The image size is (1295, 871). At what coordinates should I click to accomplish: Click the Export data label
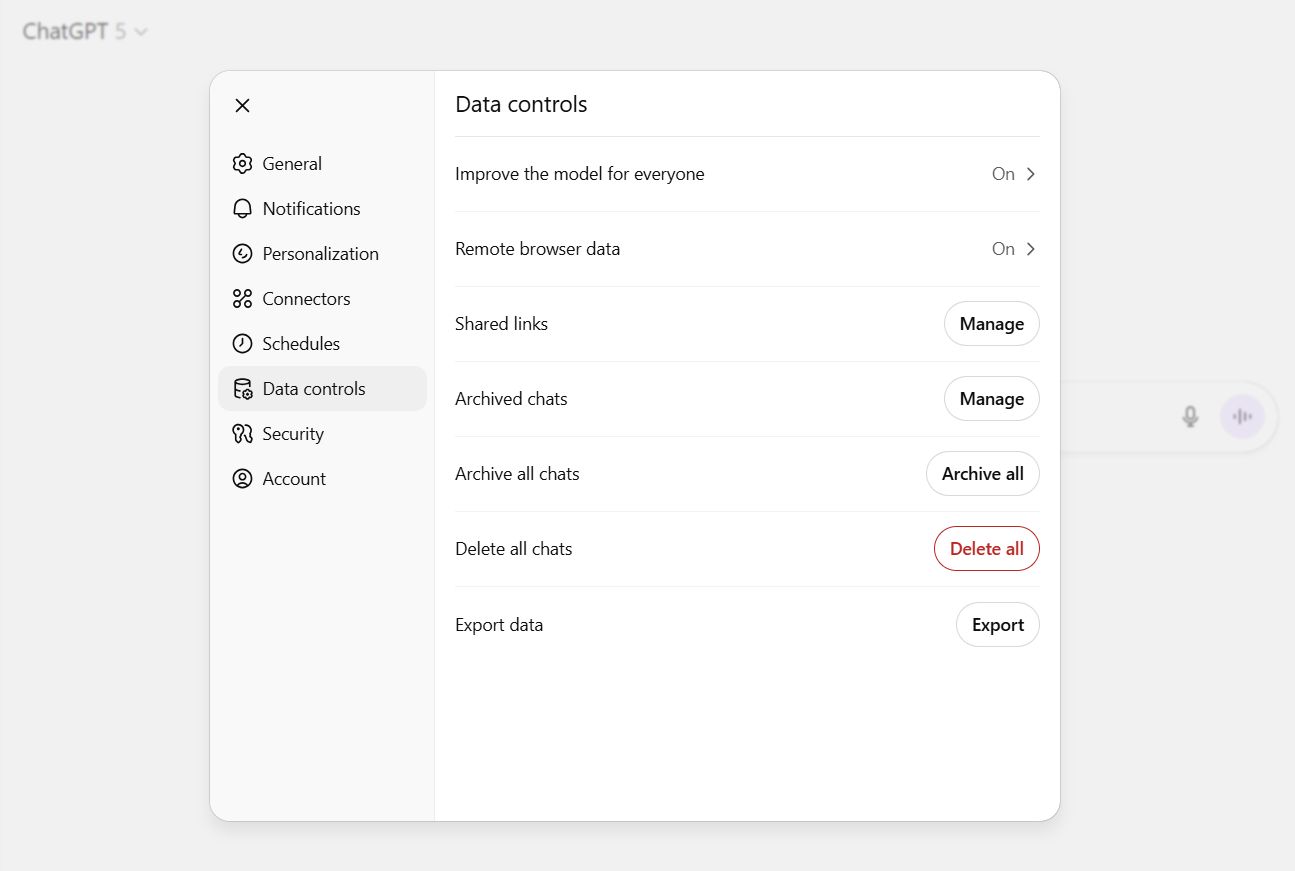point(499,625)
